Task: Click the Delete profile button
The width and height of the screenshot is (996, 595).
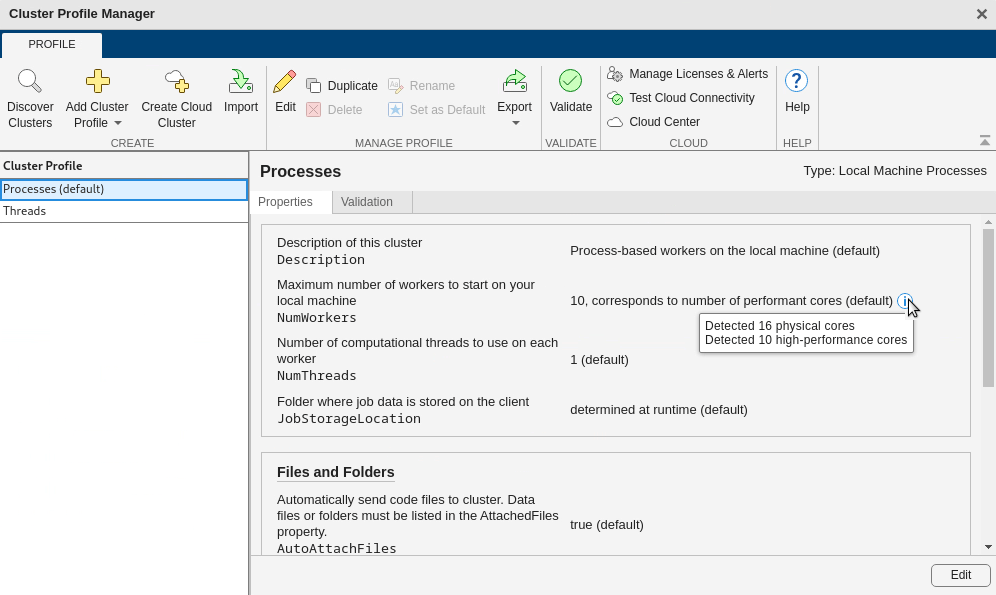Action: (334, 110)
